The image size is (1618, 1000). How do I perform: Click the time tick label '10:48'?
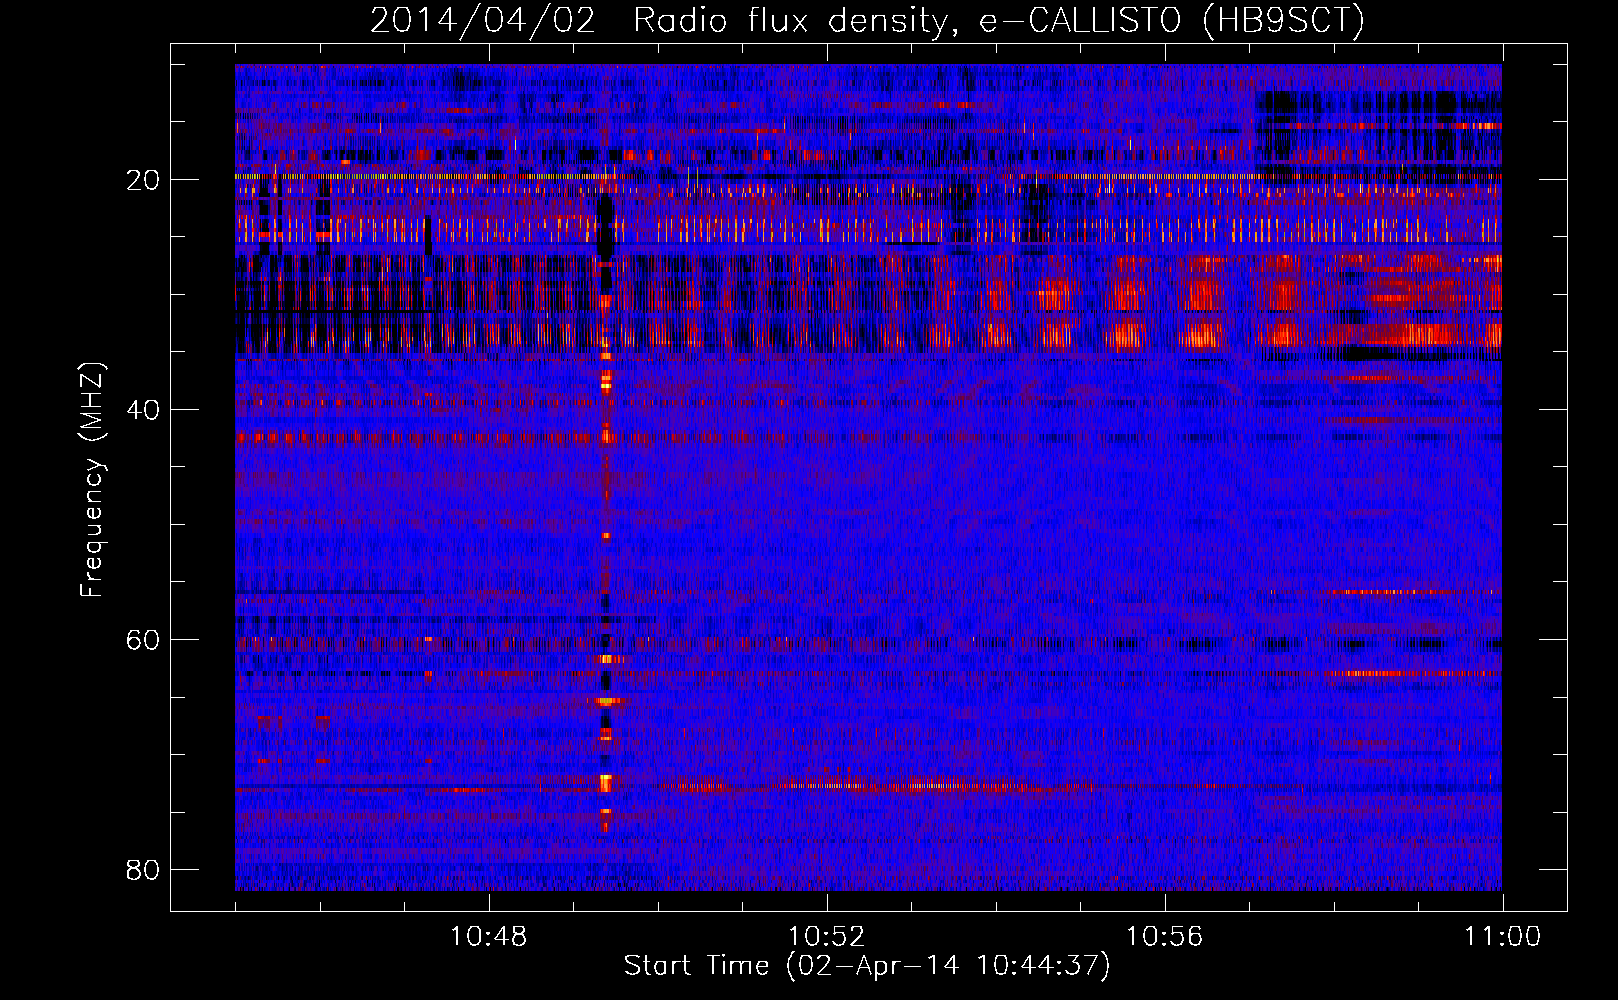coord(489,937)
